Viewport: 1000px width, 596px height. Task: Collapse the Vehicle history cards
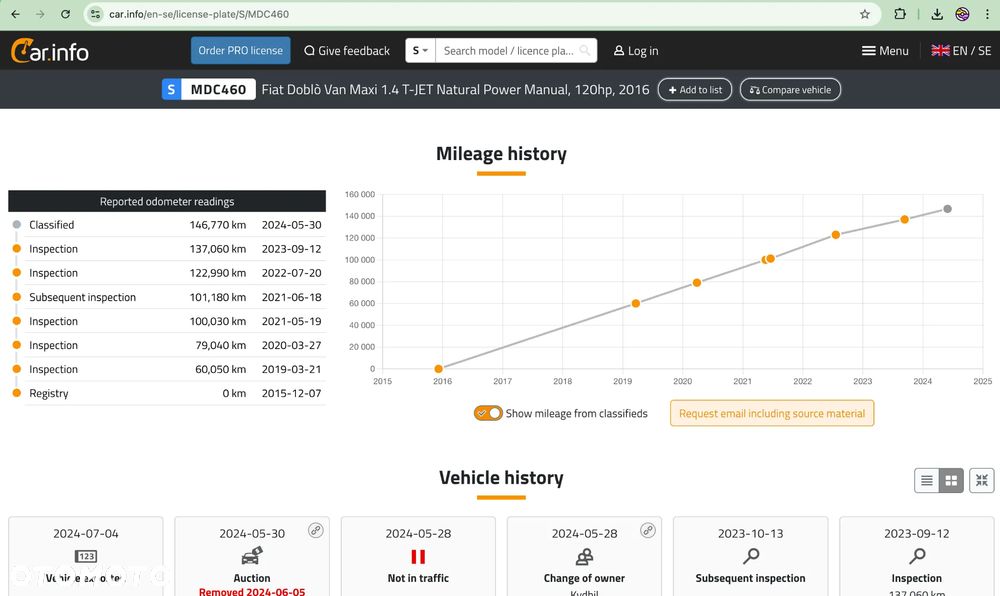pos(982,480)
